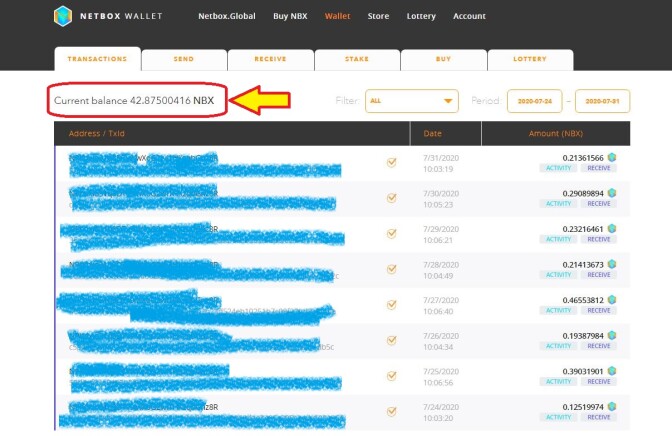Screen dimensions: 672x436
Task: Open Buy NBX in the top navigation
Action: tap(290, 16)
